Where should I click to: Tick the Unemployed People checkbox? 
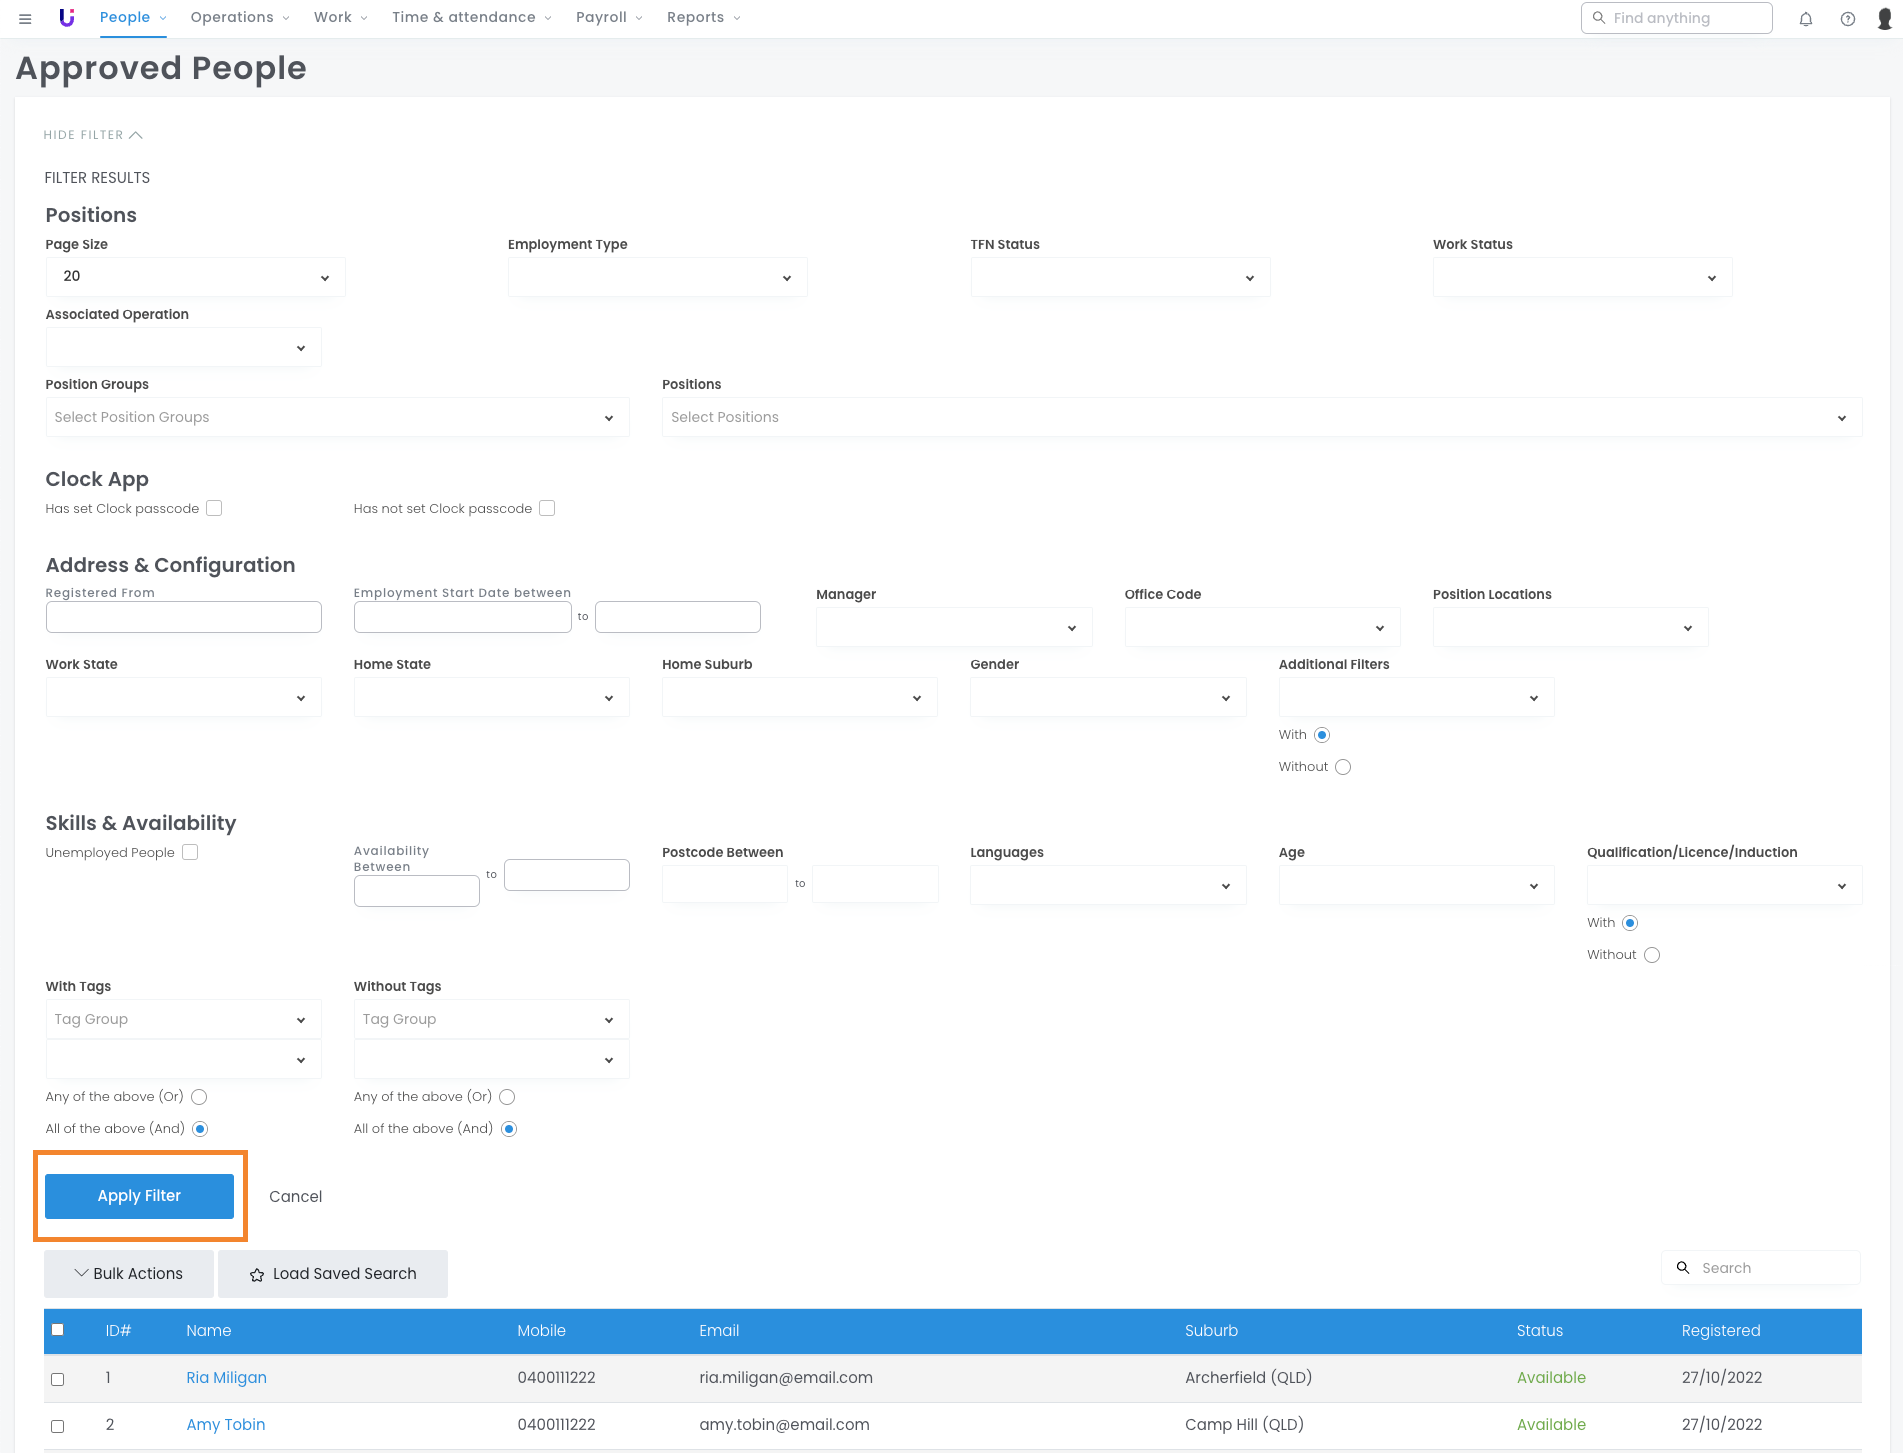pyautogui.click(x=190, y=853)
